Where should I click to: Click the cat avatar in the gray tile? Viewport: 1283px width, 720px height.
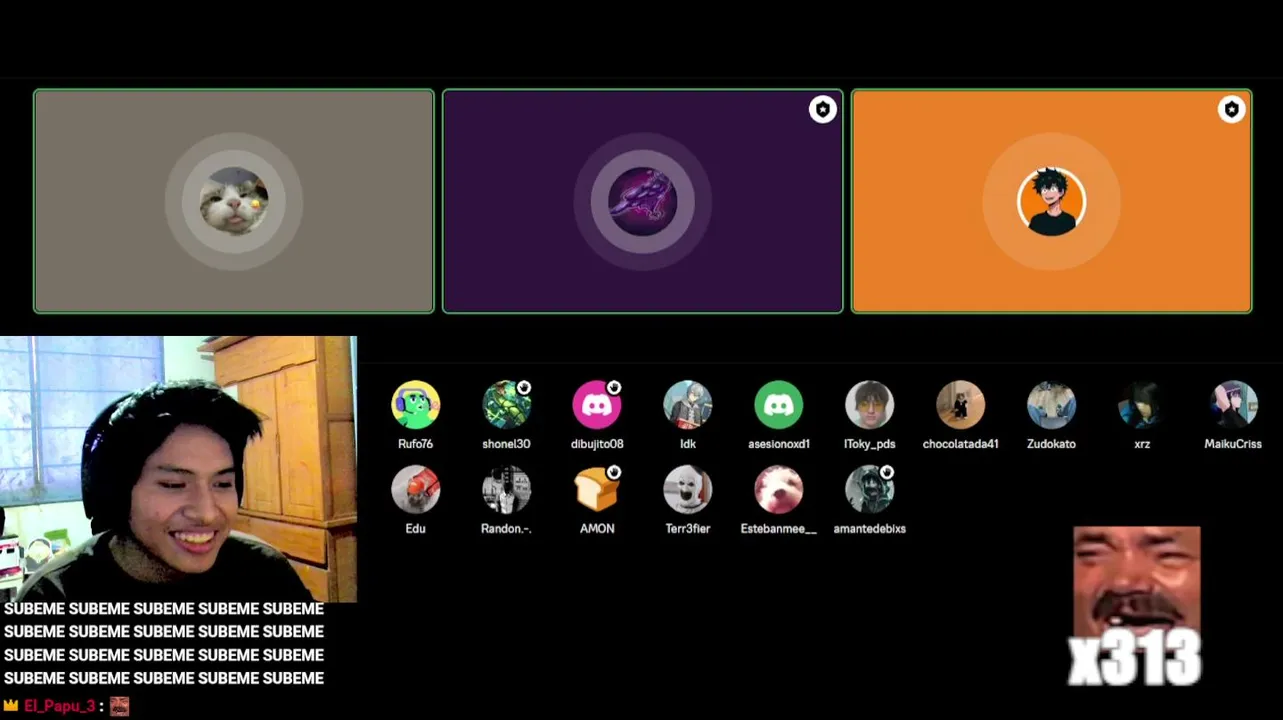234,201
